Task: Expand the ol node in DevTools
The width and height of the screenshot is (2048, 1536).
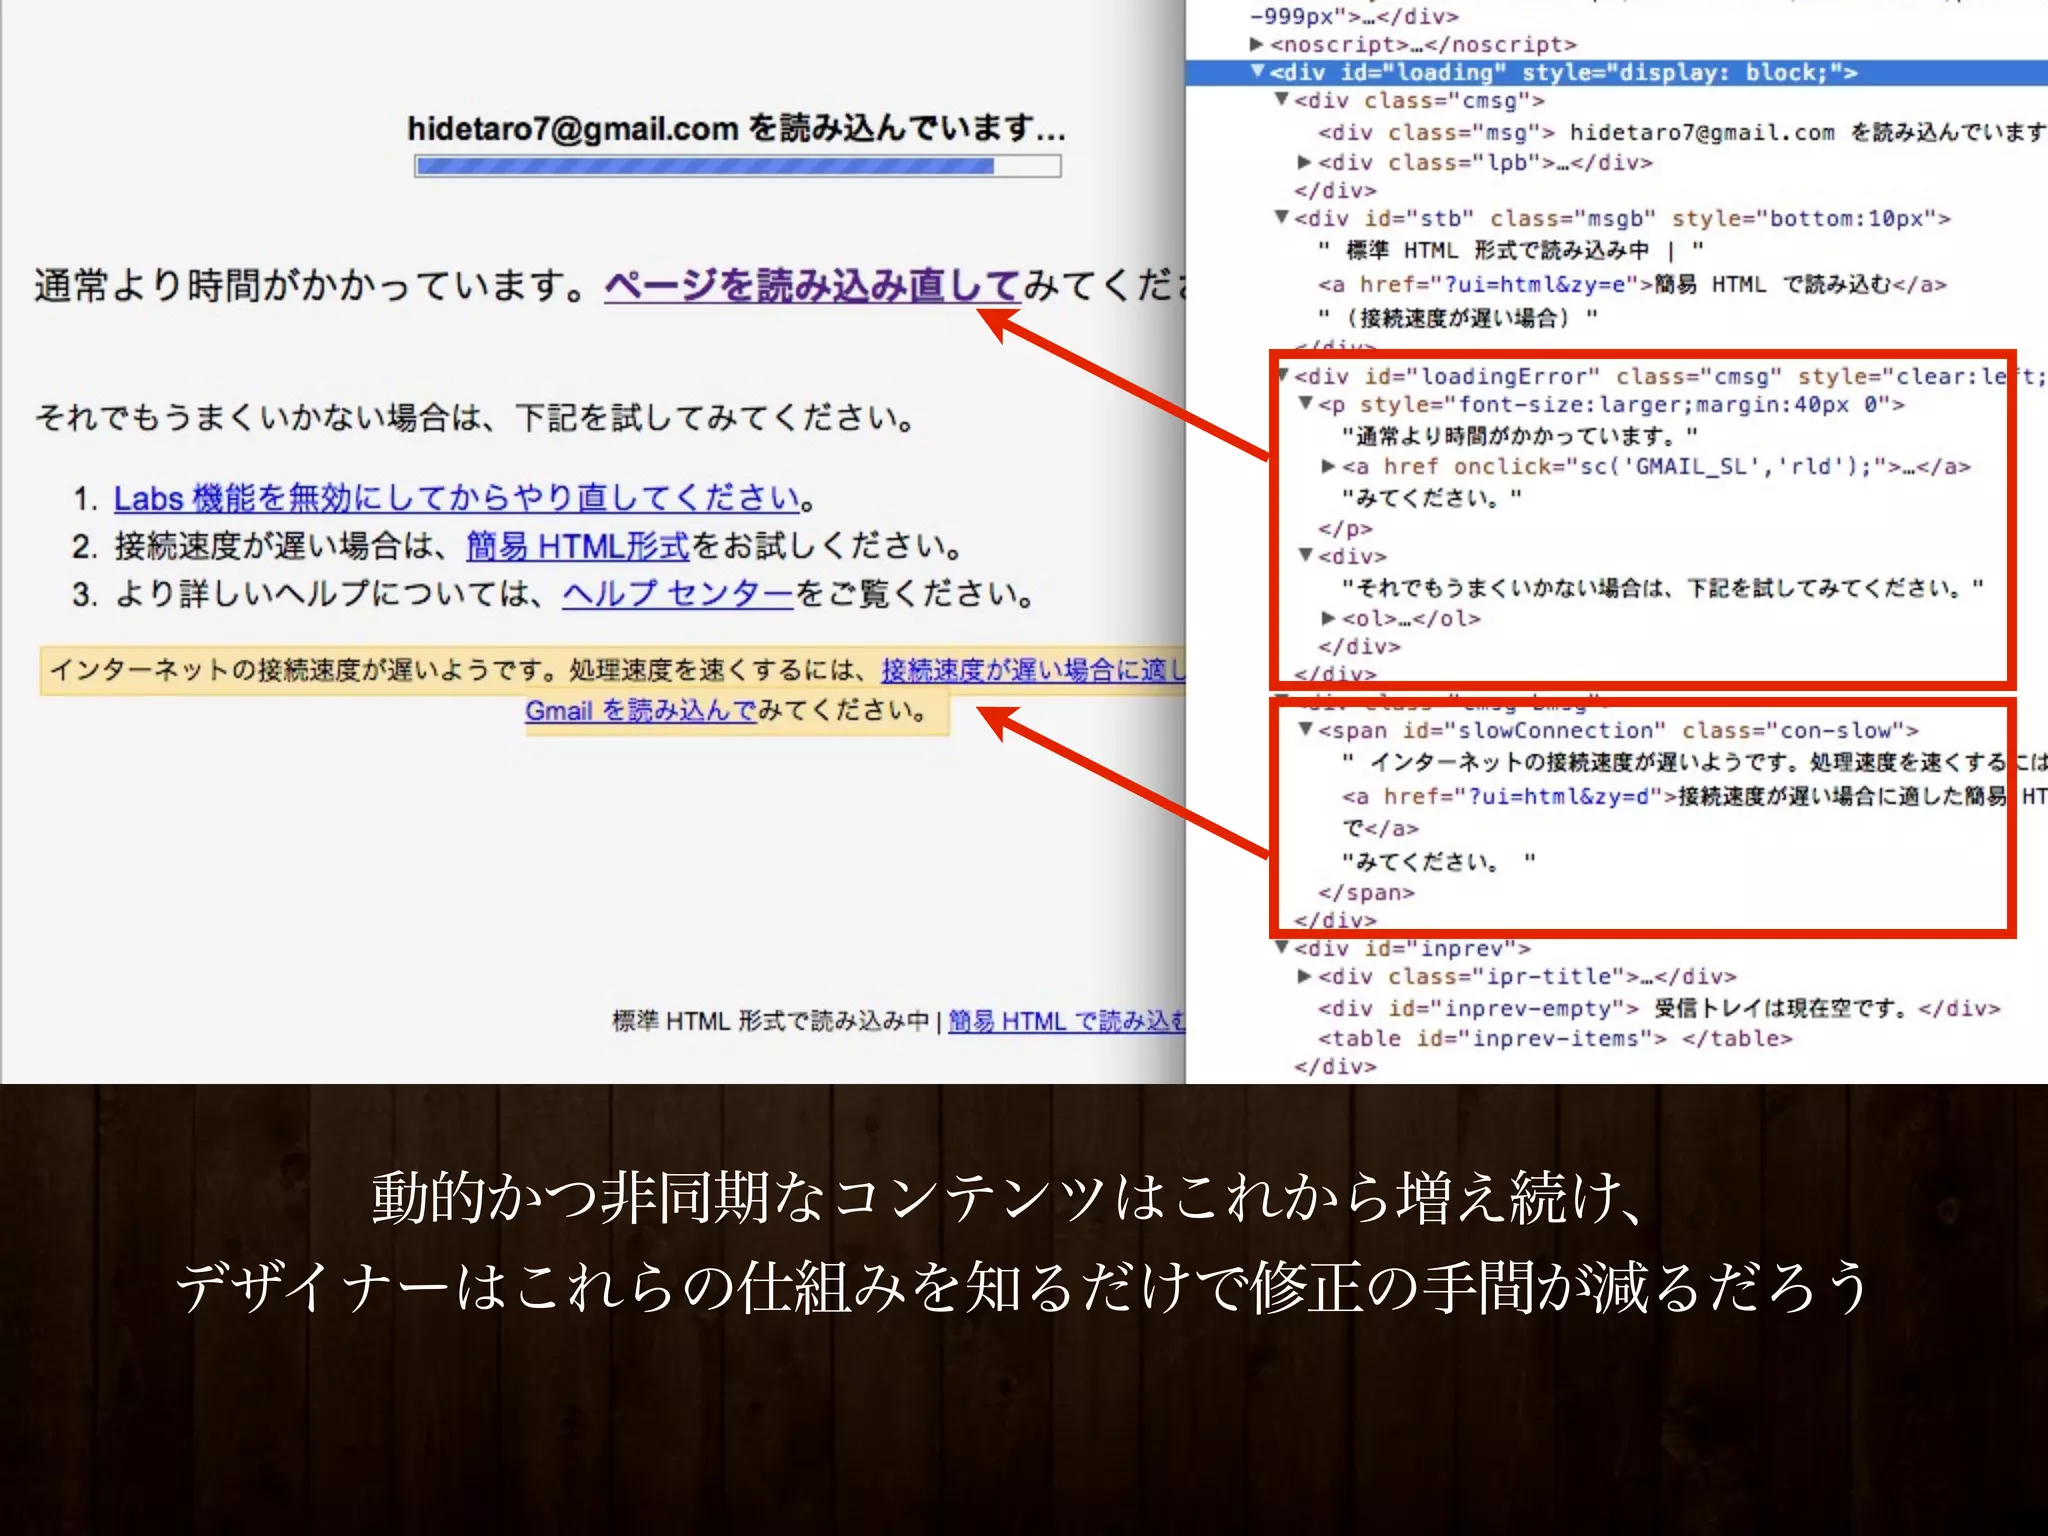Action: pos(1328,618)
